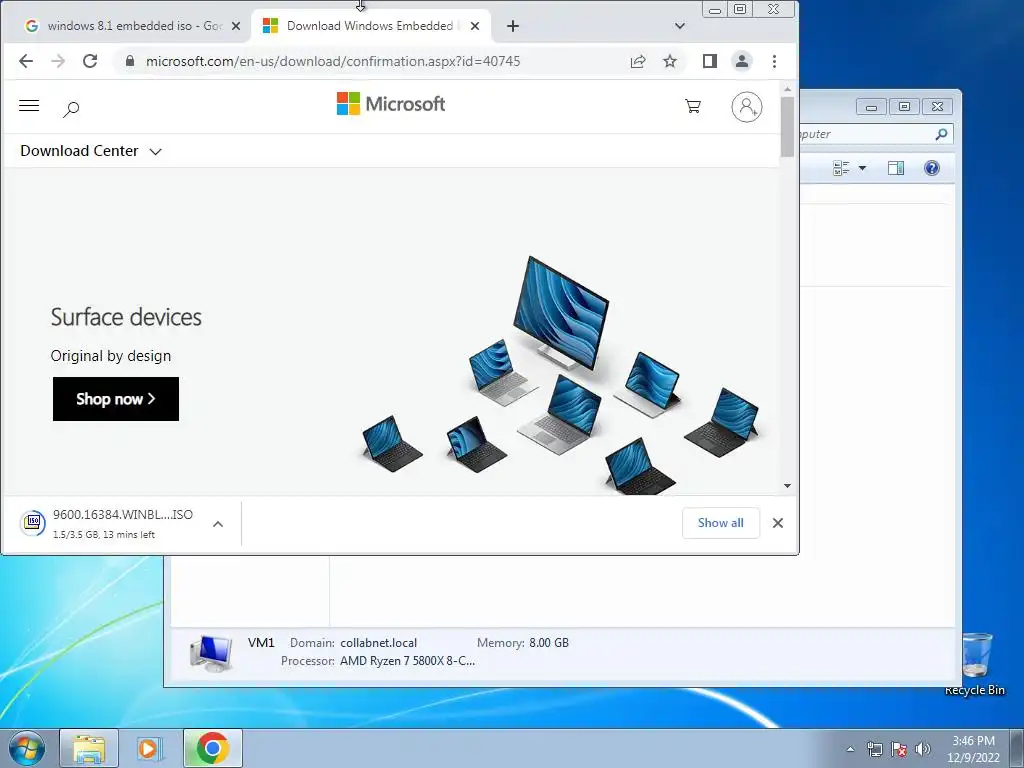The height and width of the screenshot is (768, 1024).
Task: Open the Windows Start menu
Action: click(x=27, y=748)
